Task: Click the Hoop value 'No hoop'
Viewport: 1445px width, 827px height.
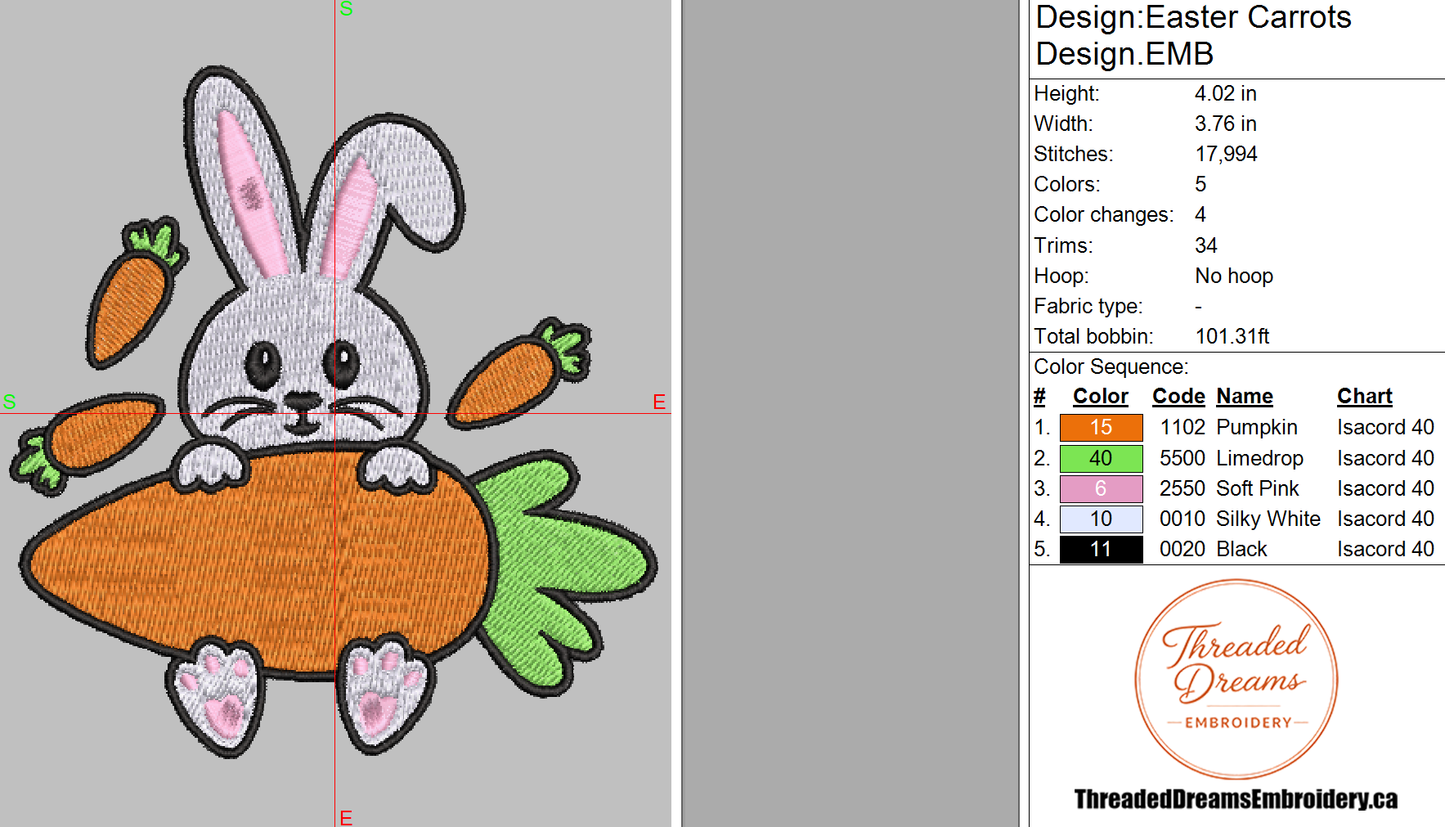Action: pos(1234,276)
